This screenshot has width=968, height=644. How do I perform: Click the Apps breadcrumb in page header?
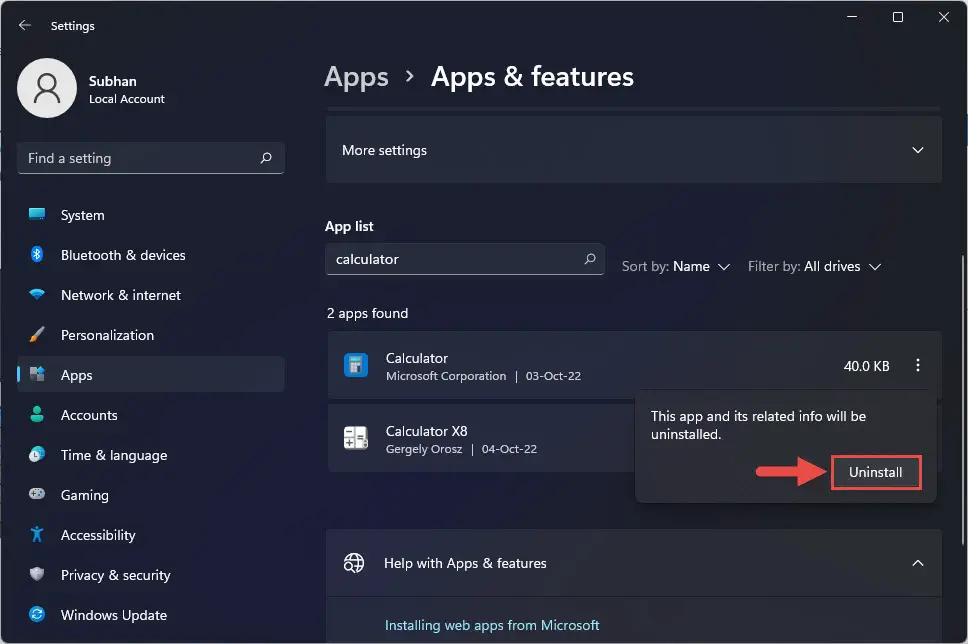pos(356,77)
